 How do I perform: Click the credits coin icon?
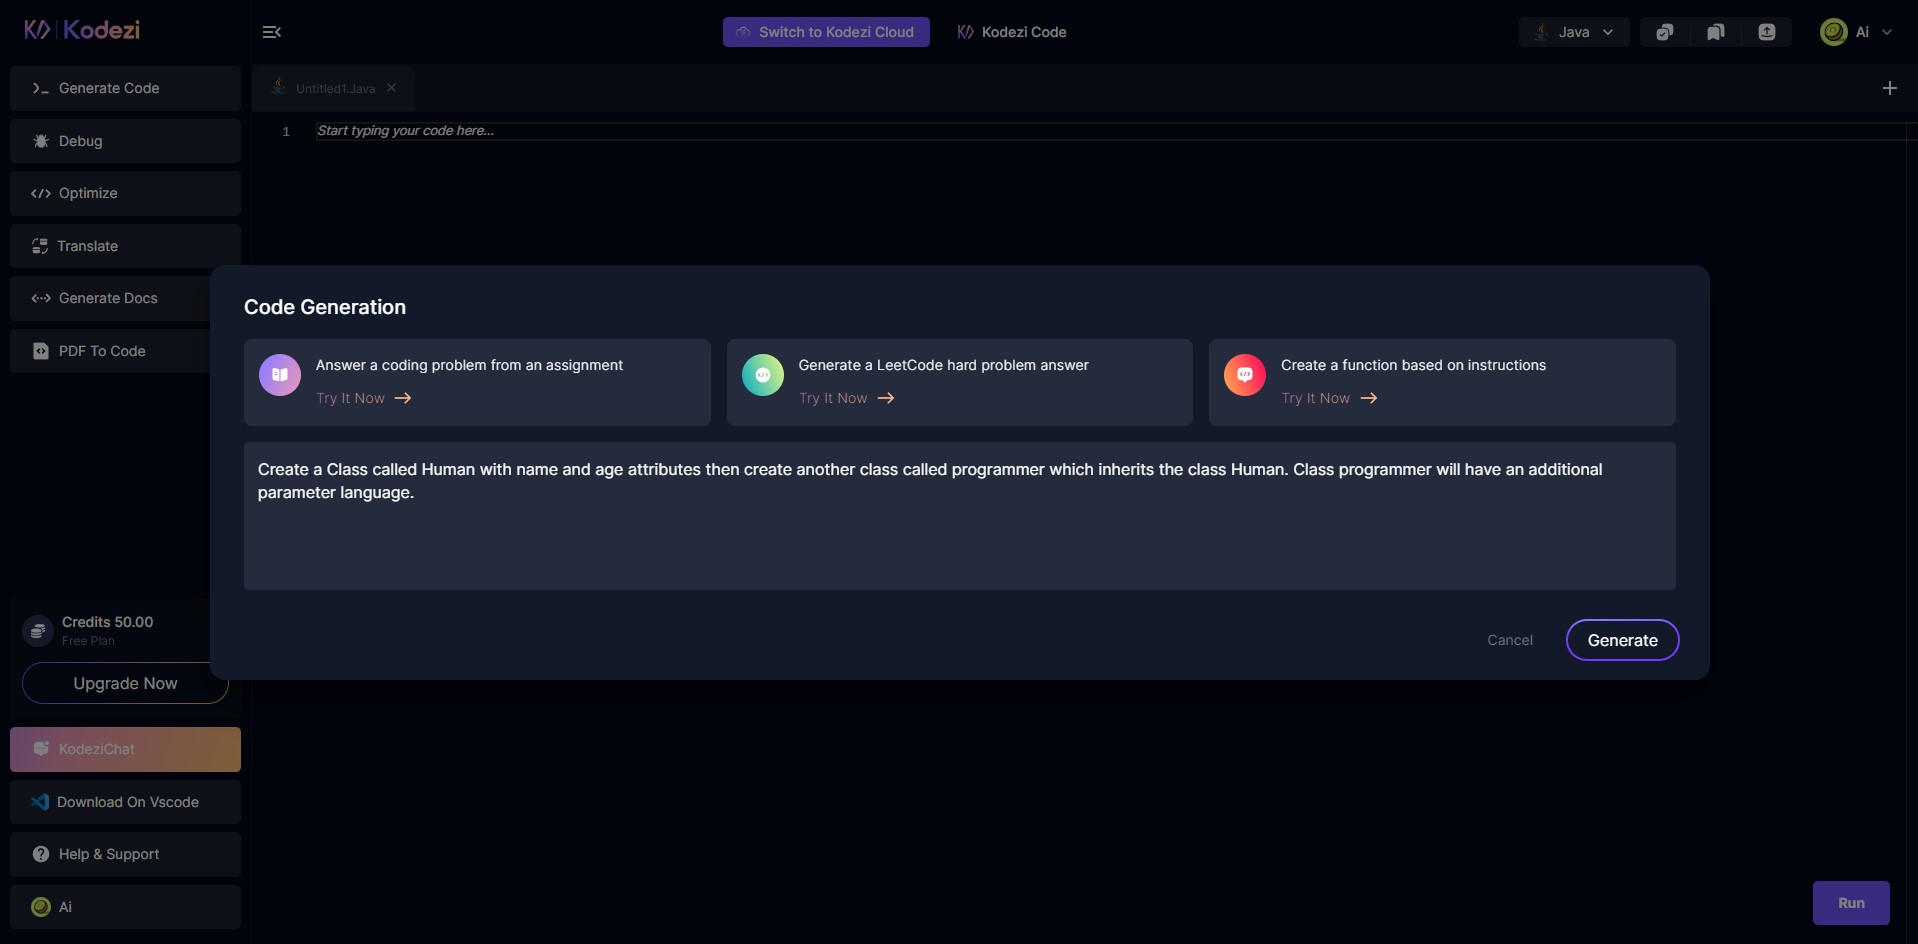(38, 630)
